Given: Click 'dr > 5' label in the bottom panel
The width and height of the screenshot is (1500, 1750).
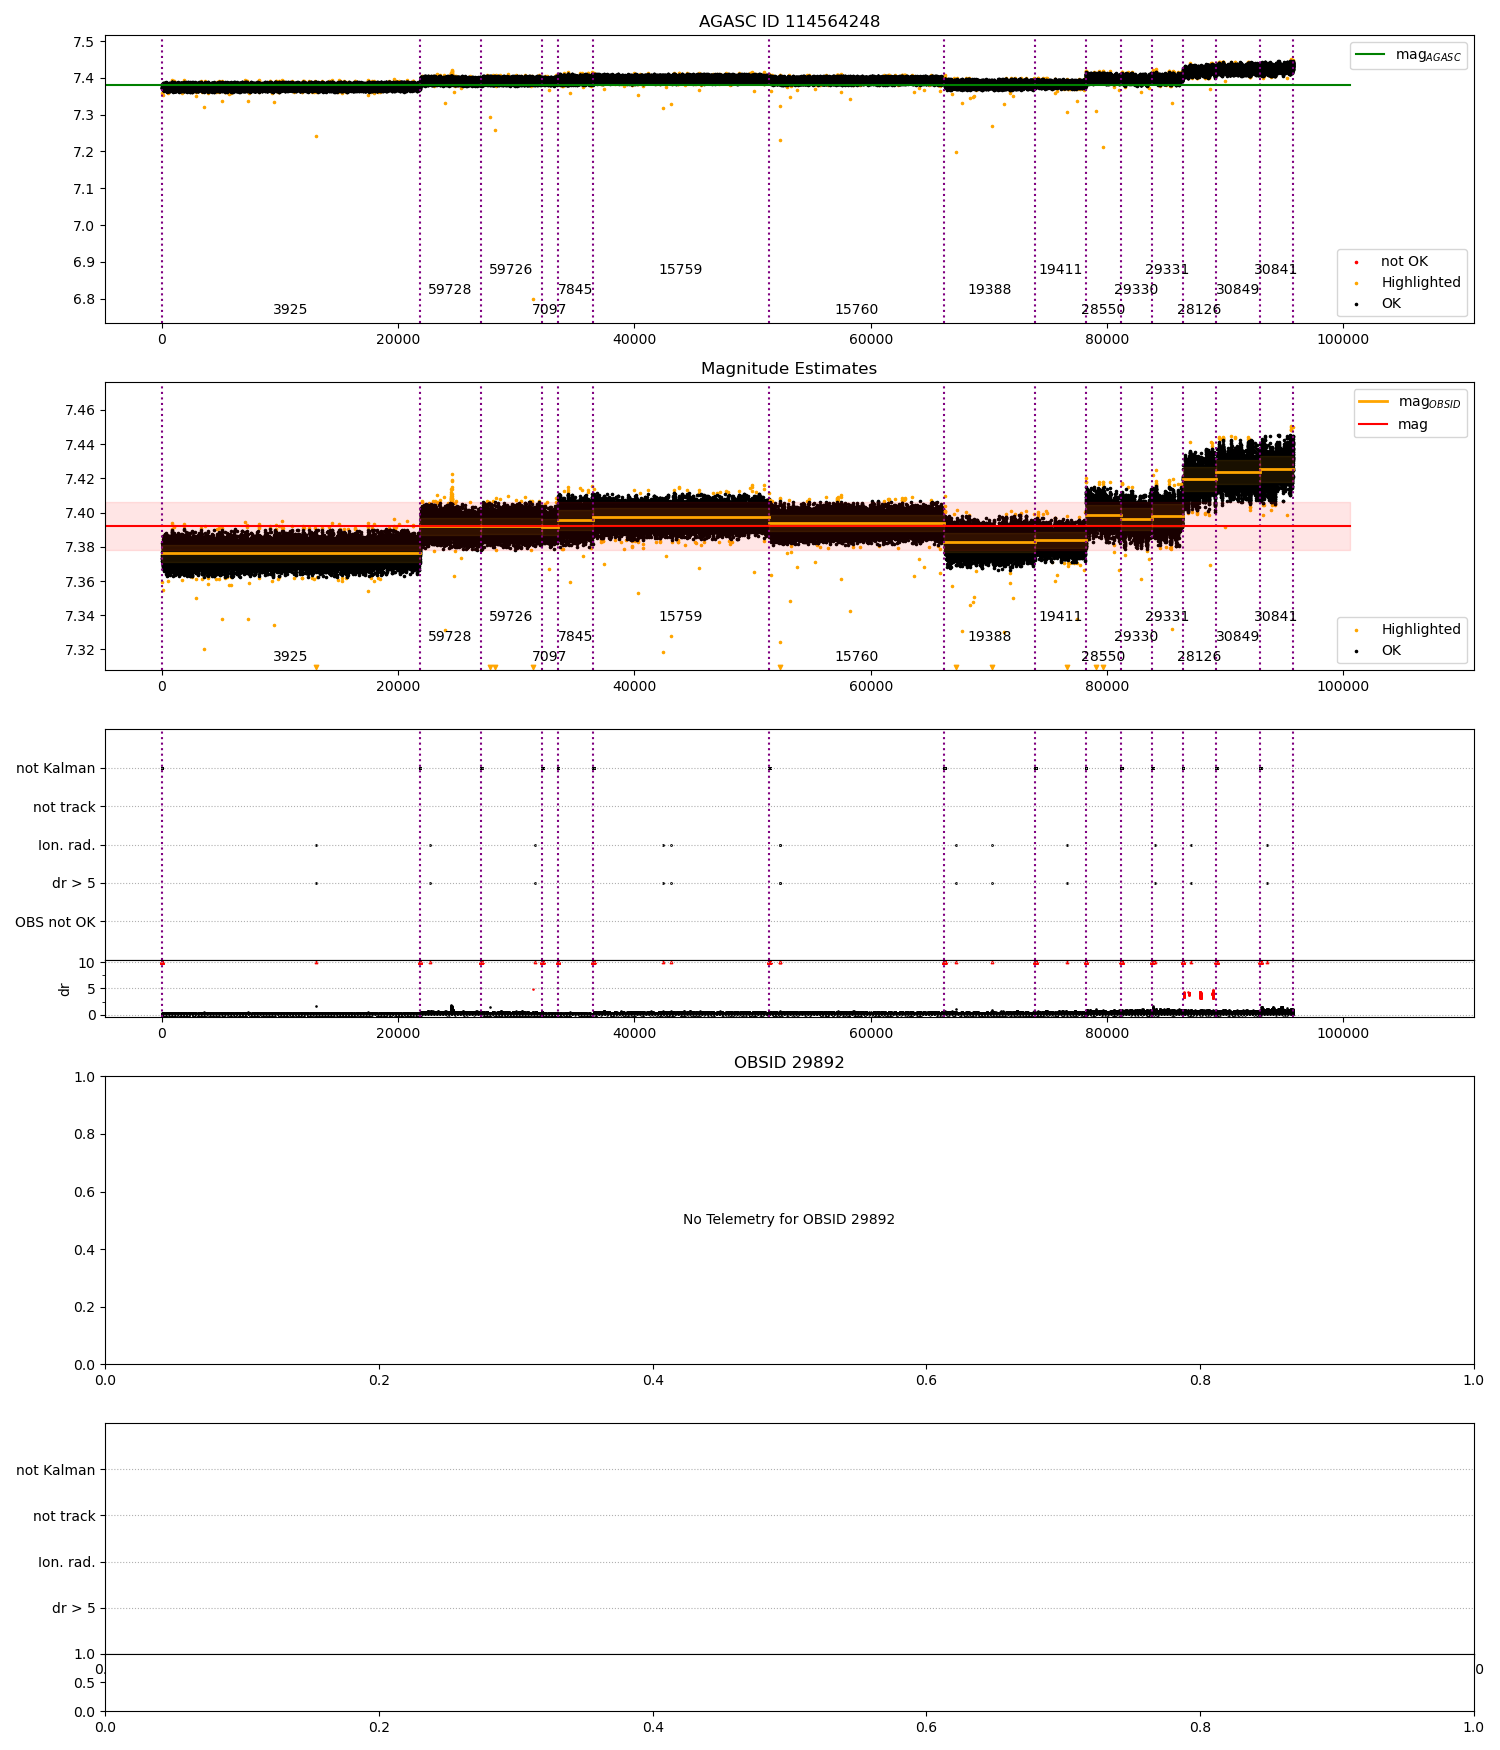Looking at the screenshot, I should (74, 1608).
